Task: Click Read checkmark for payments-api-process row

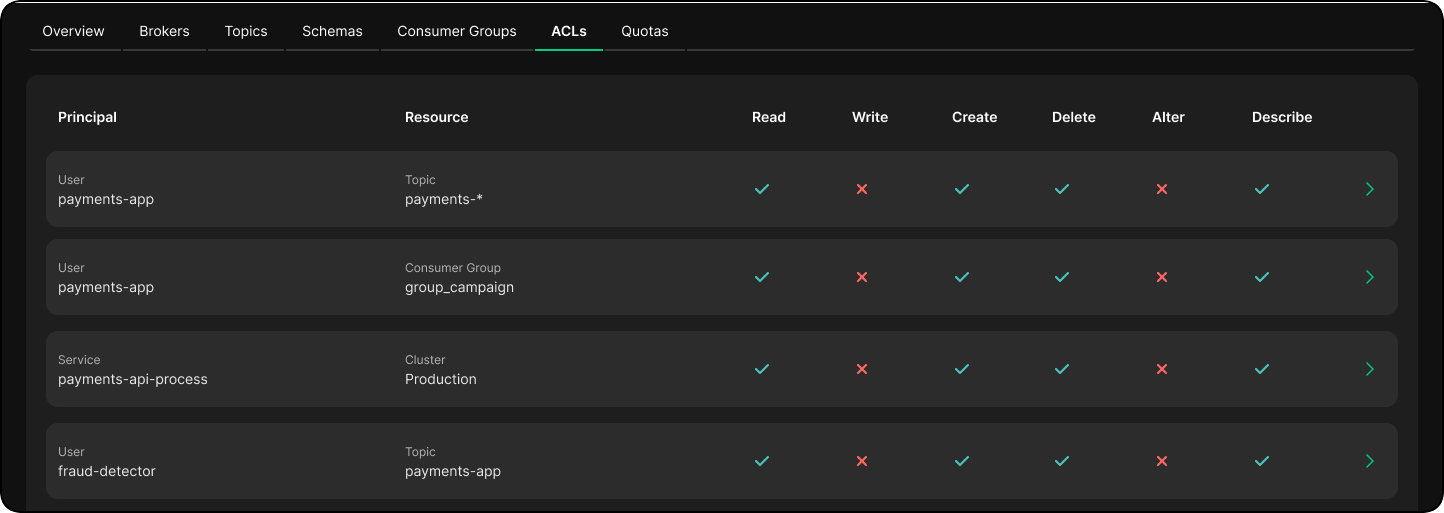Action: [762, 369]
